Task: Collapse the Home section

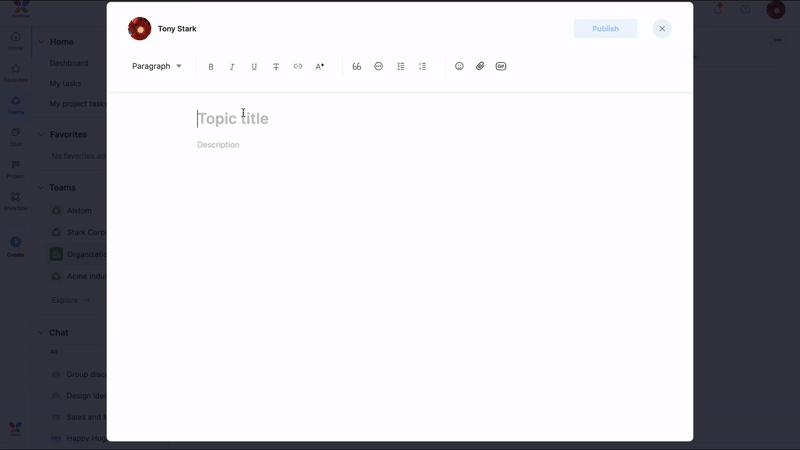Action: 41,42
